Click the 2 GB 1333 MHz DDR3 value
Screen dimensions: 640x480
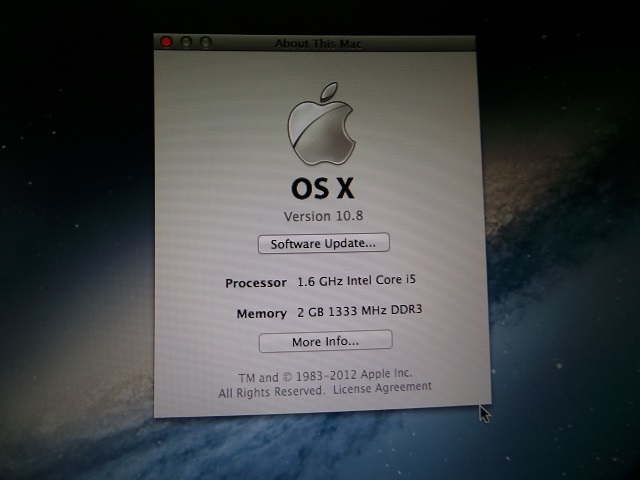[360, 311]
